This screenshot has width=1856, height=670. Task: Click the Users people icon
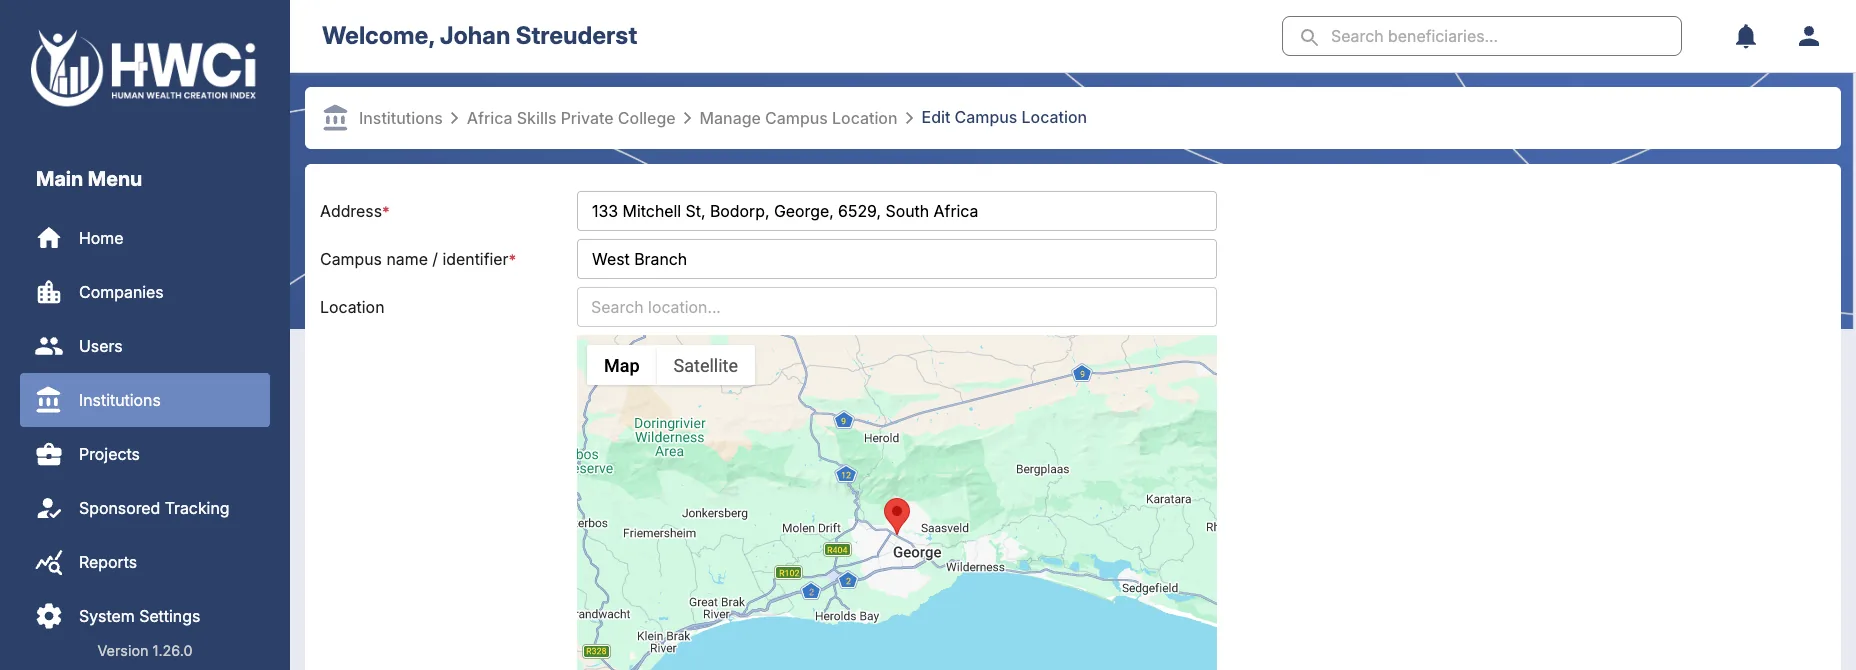[x=49, y=346]
